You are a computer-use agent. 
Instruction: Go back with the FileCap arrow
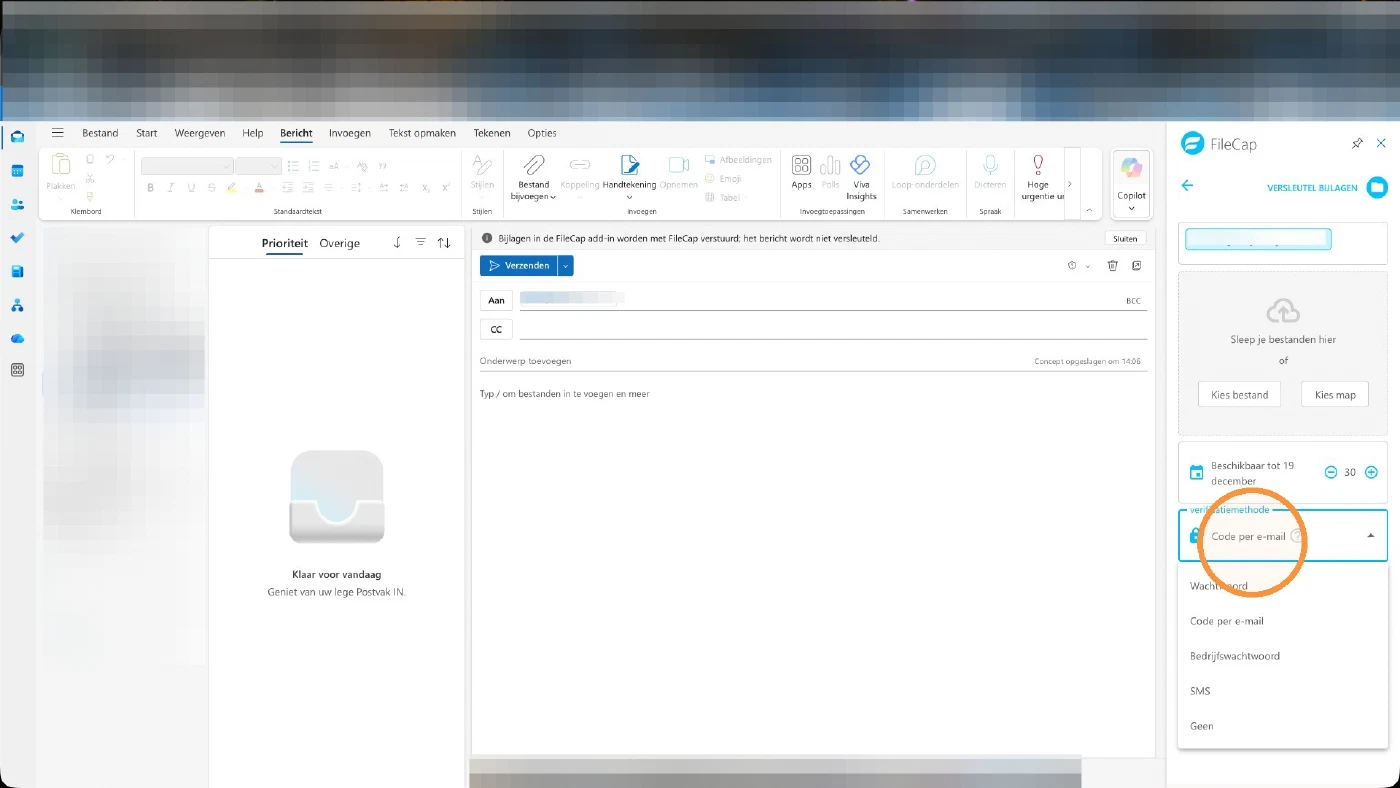pos(1188,185)
